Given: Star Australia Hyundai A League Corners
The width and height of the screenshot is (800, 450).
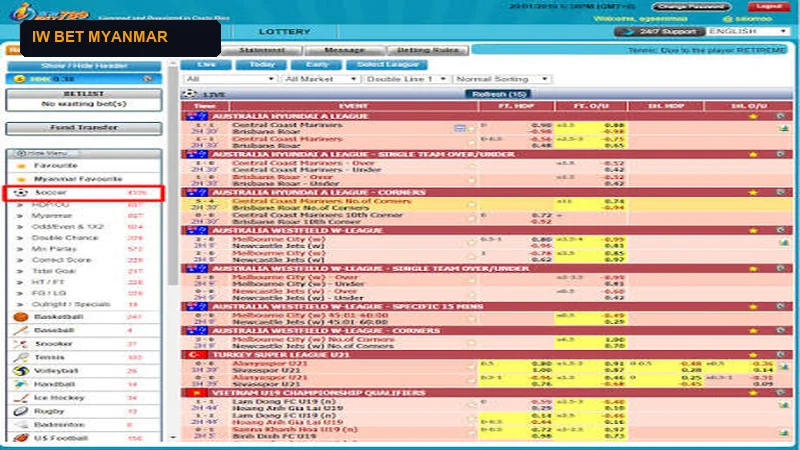Looking at the screenshot, I should click(x=753, y=192).
